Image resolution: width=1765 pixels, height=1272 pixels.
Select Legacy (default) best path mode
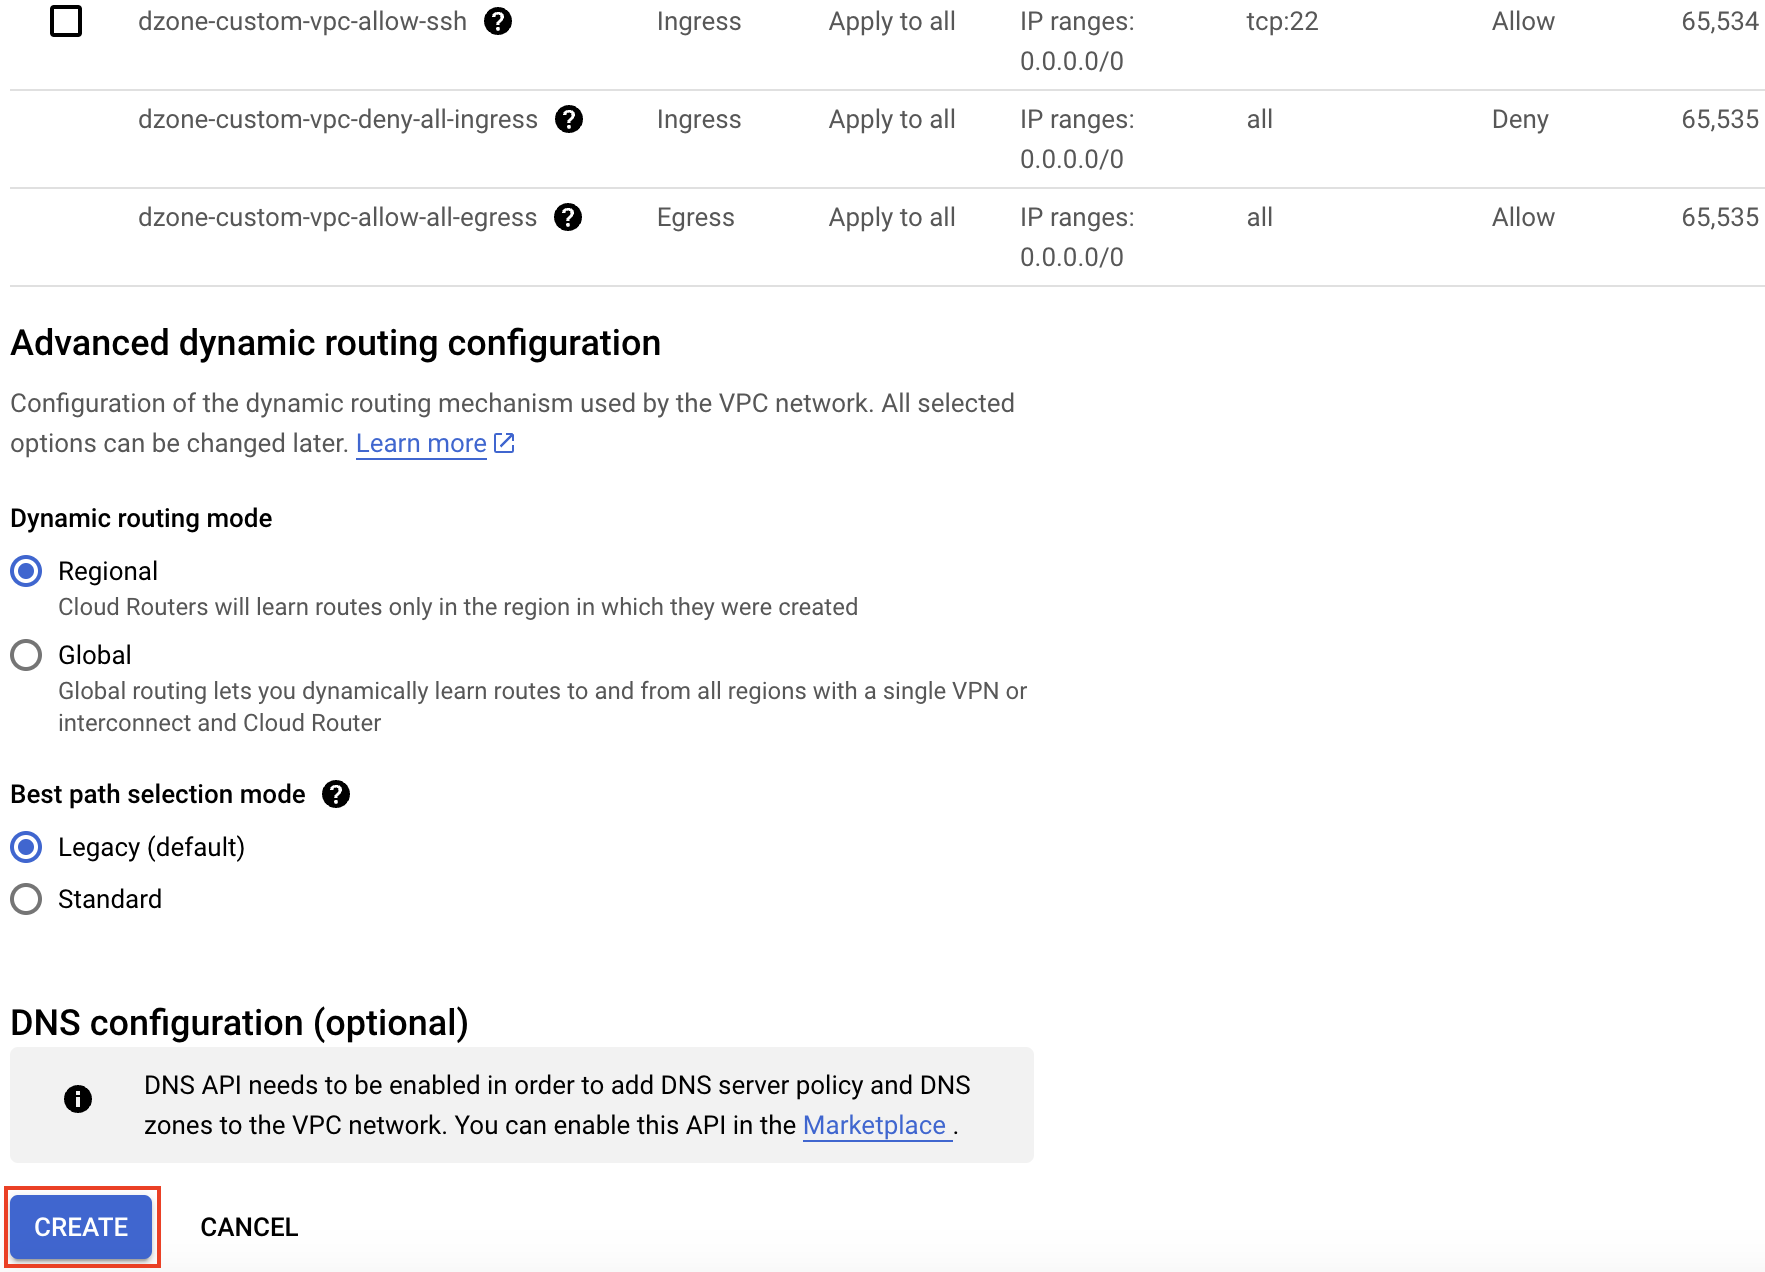pos(25,847)
